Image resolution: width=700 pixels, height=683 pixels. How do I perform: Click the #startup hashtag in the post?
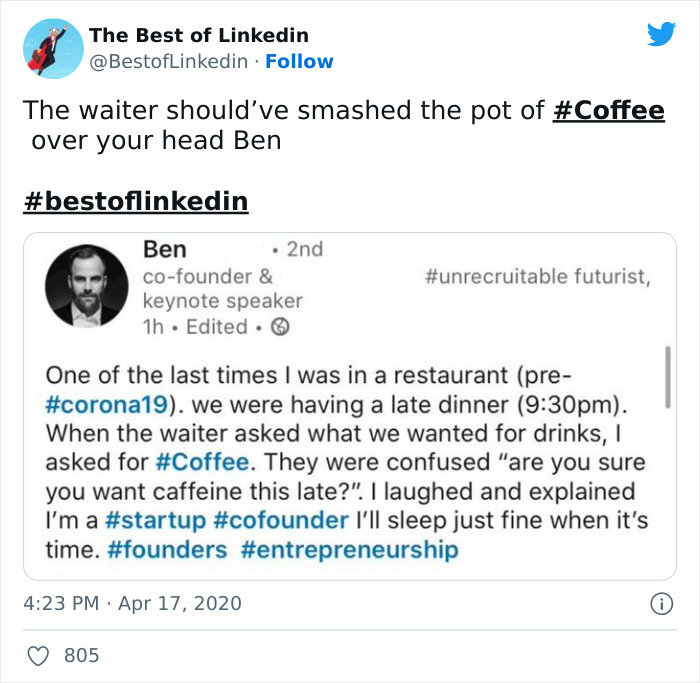(153, 521)
